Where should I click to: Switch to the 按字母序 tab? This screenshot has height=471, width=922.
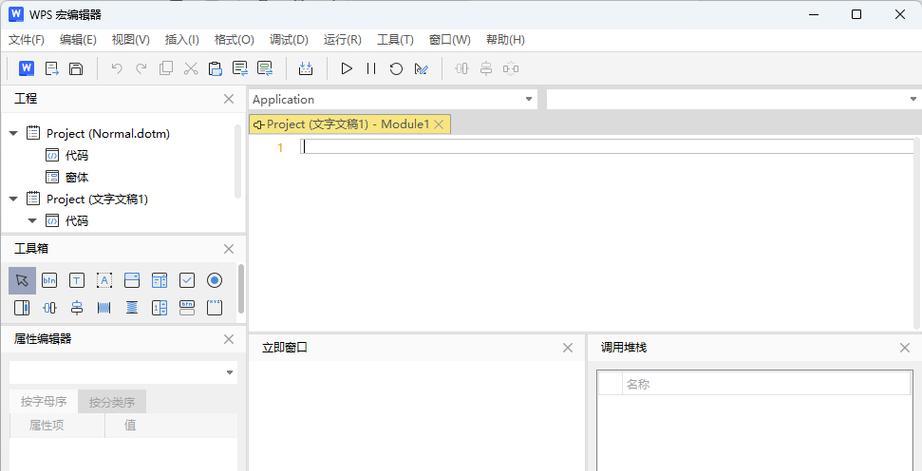44,402
